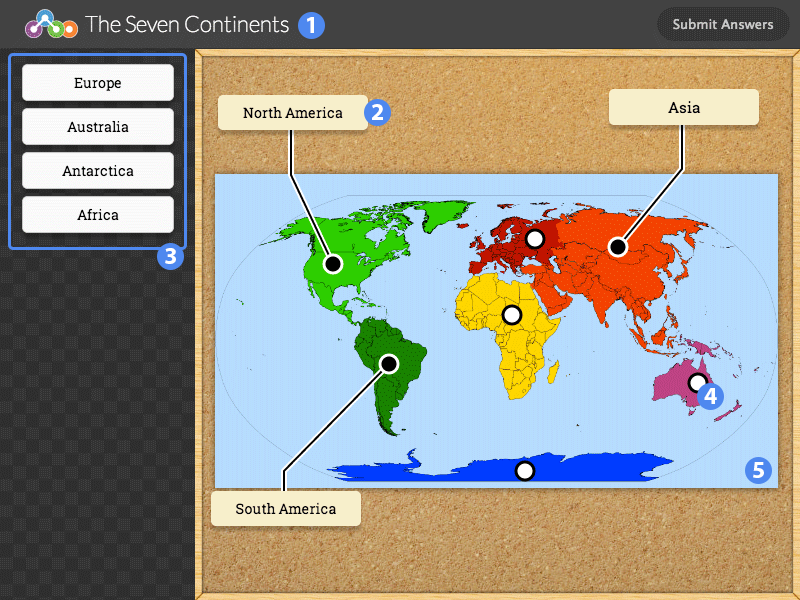Click the number 5 badge on map corner

point(758,470)
